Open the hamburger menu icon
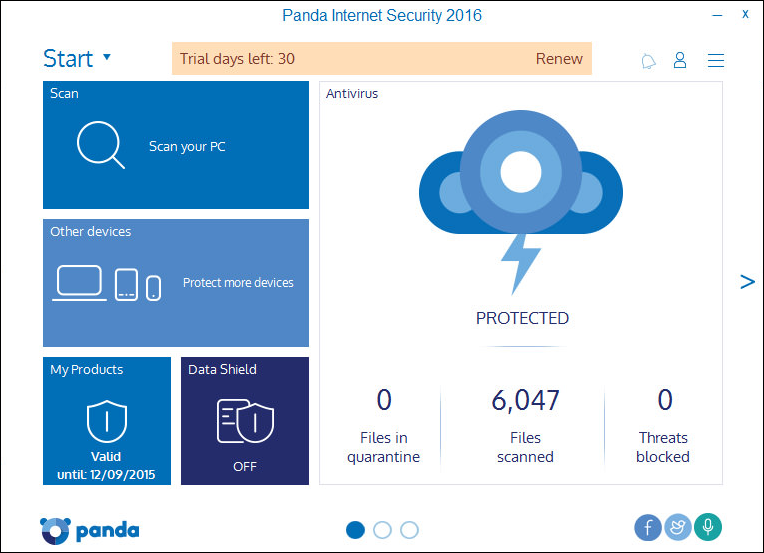Image resolution: width=764 pixels, height=553 pixels. tap(716, 60)
